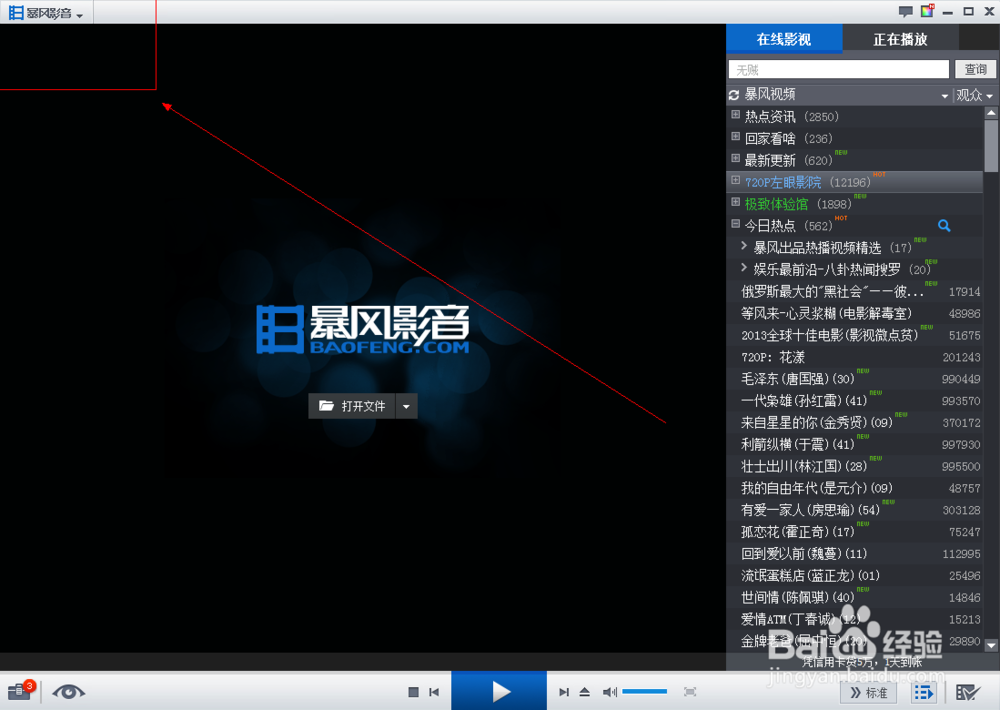Toggle the playlist panel icon
1000x710 pixels.
pyautogui.click(x=923, y=693)
